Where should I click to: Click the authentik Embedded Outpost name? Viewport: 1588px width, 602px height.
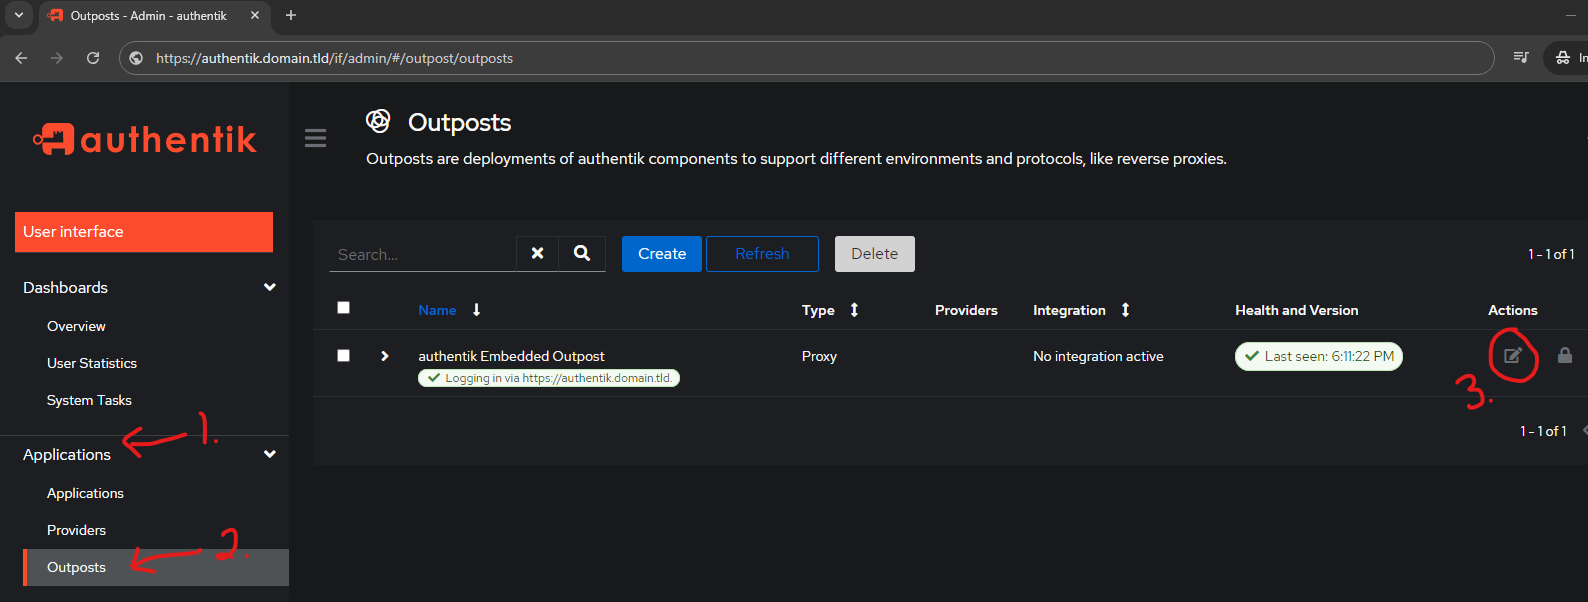click(511, 356)
